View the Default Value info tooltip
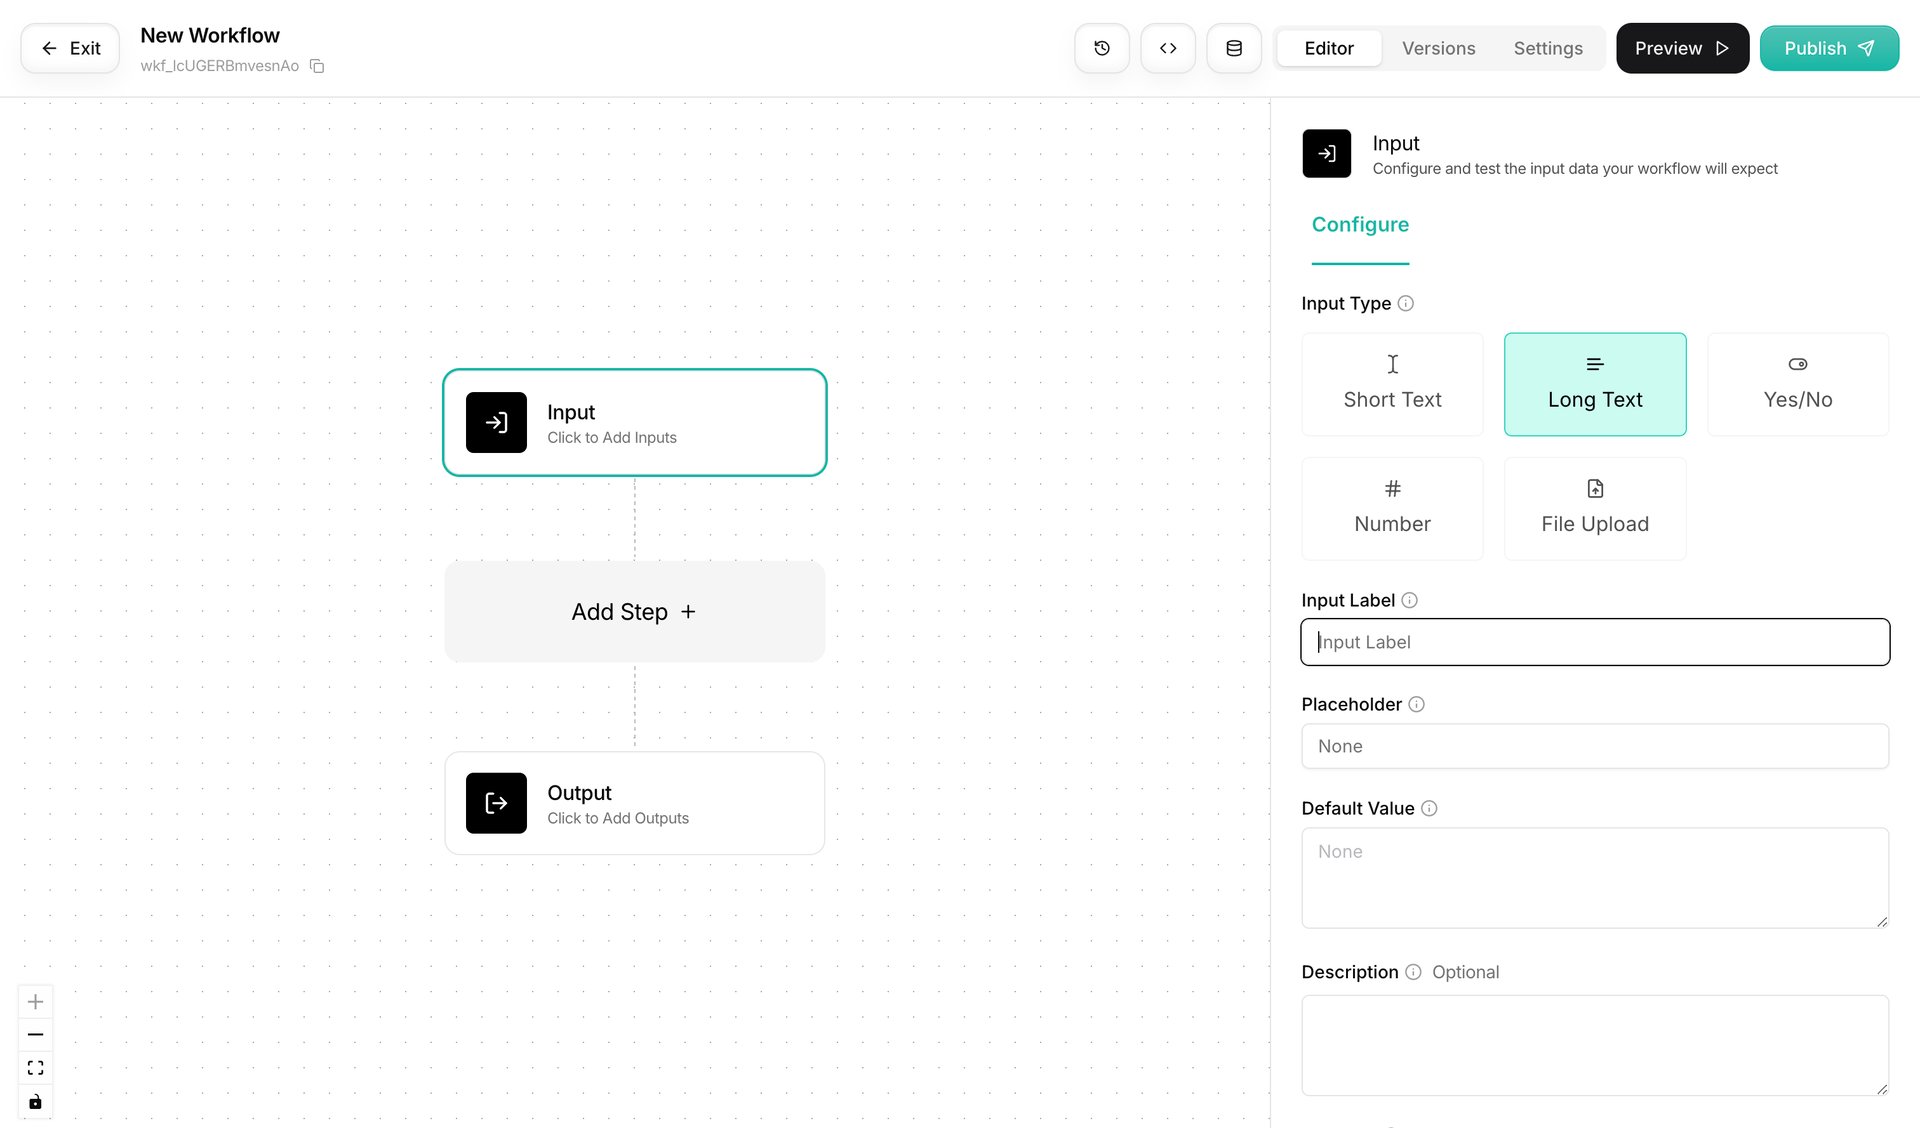 pos(1430,808)
